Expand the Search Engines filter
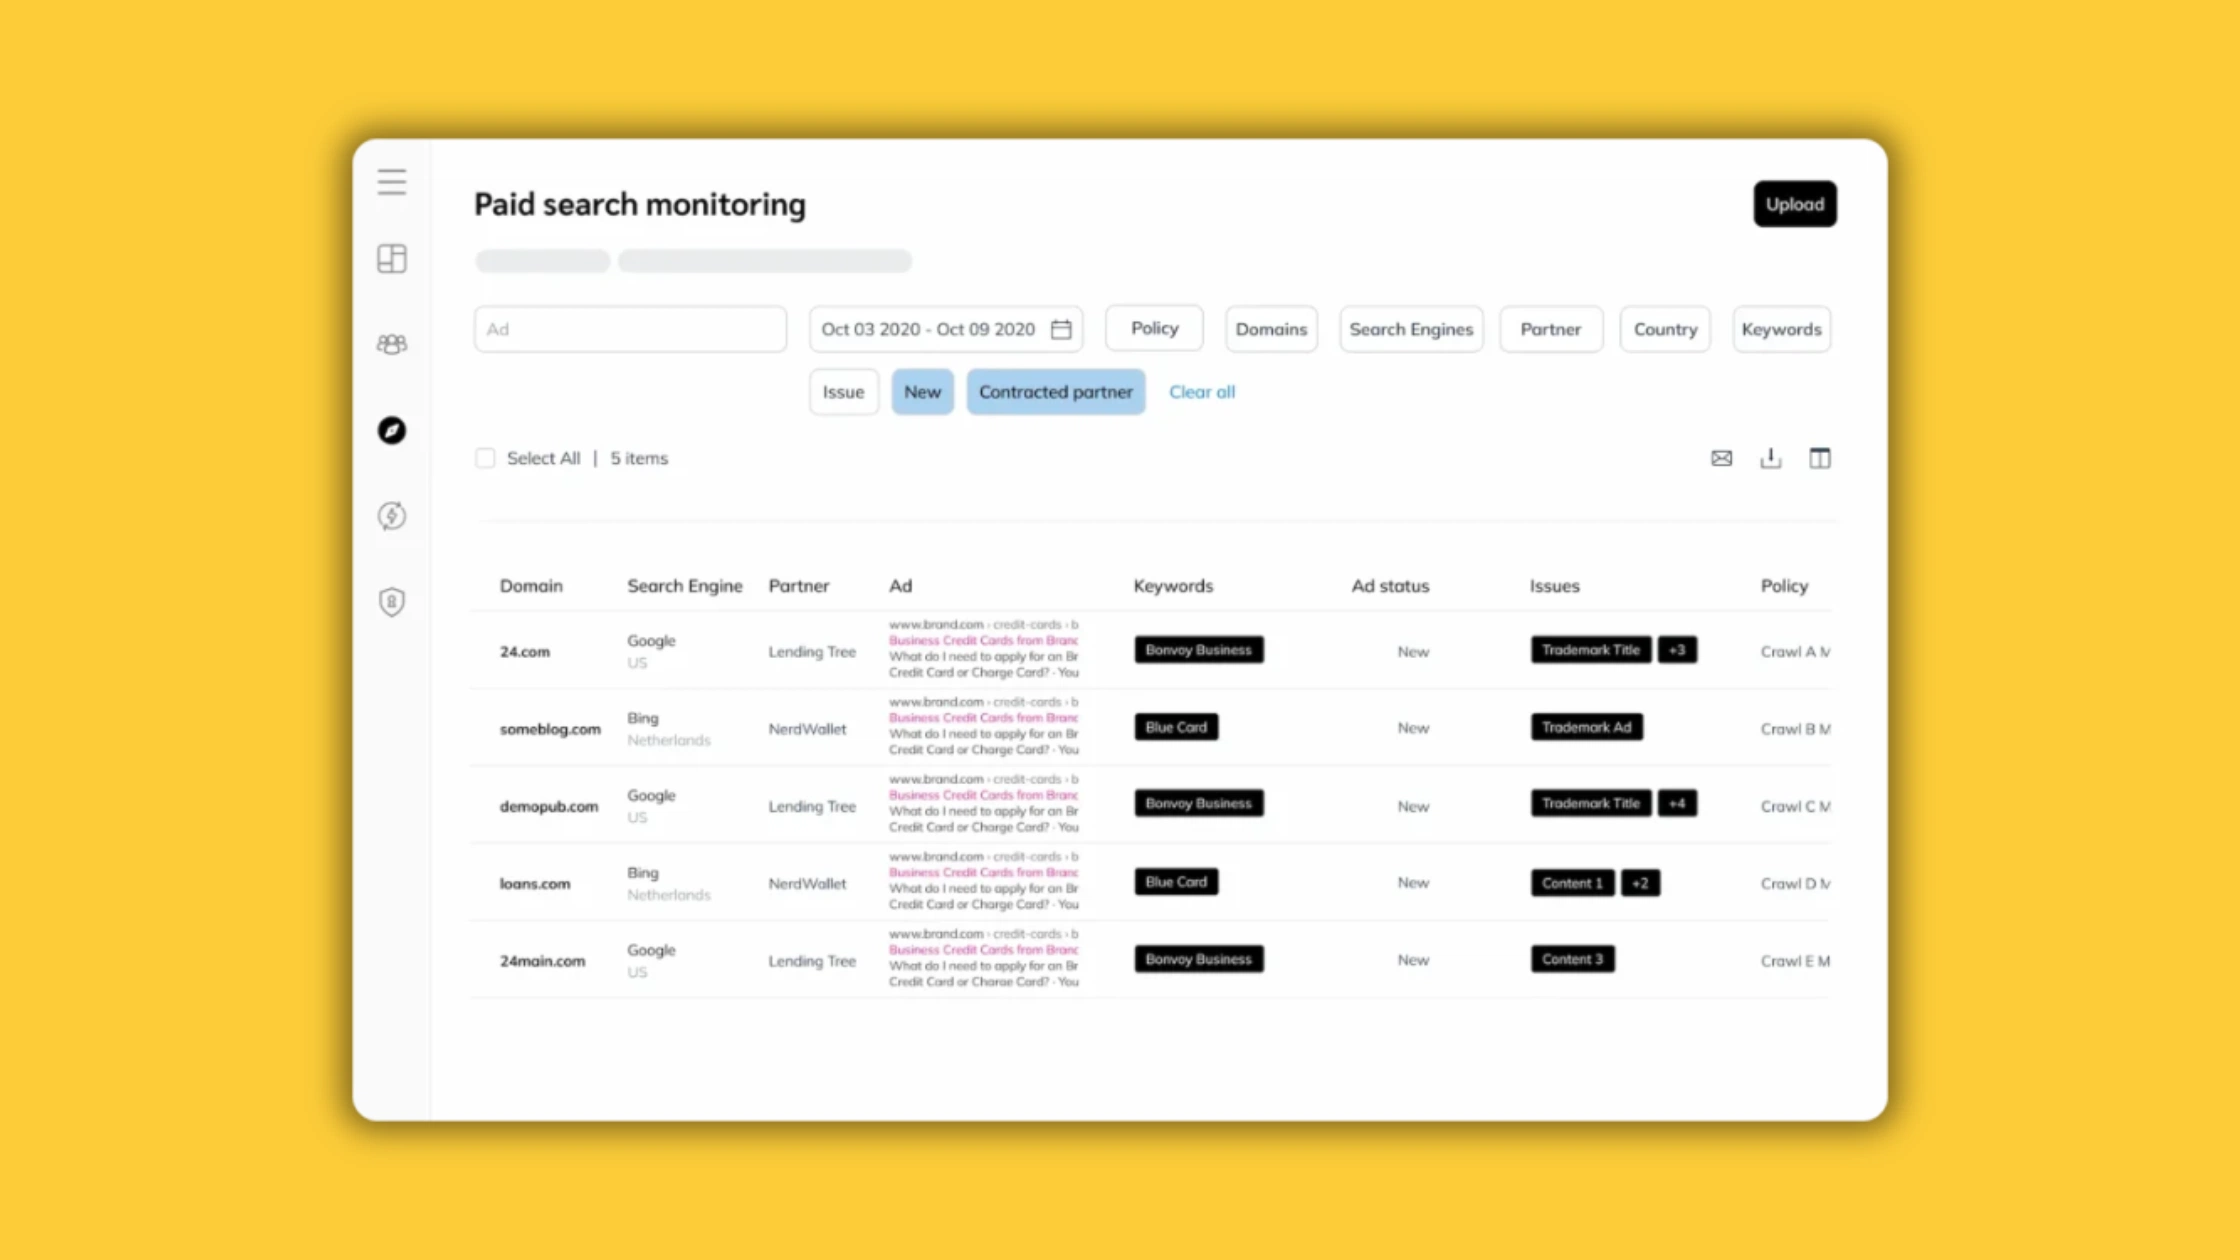 tap(1411, 328)
